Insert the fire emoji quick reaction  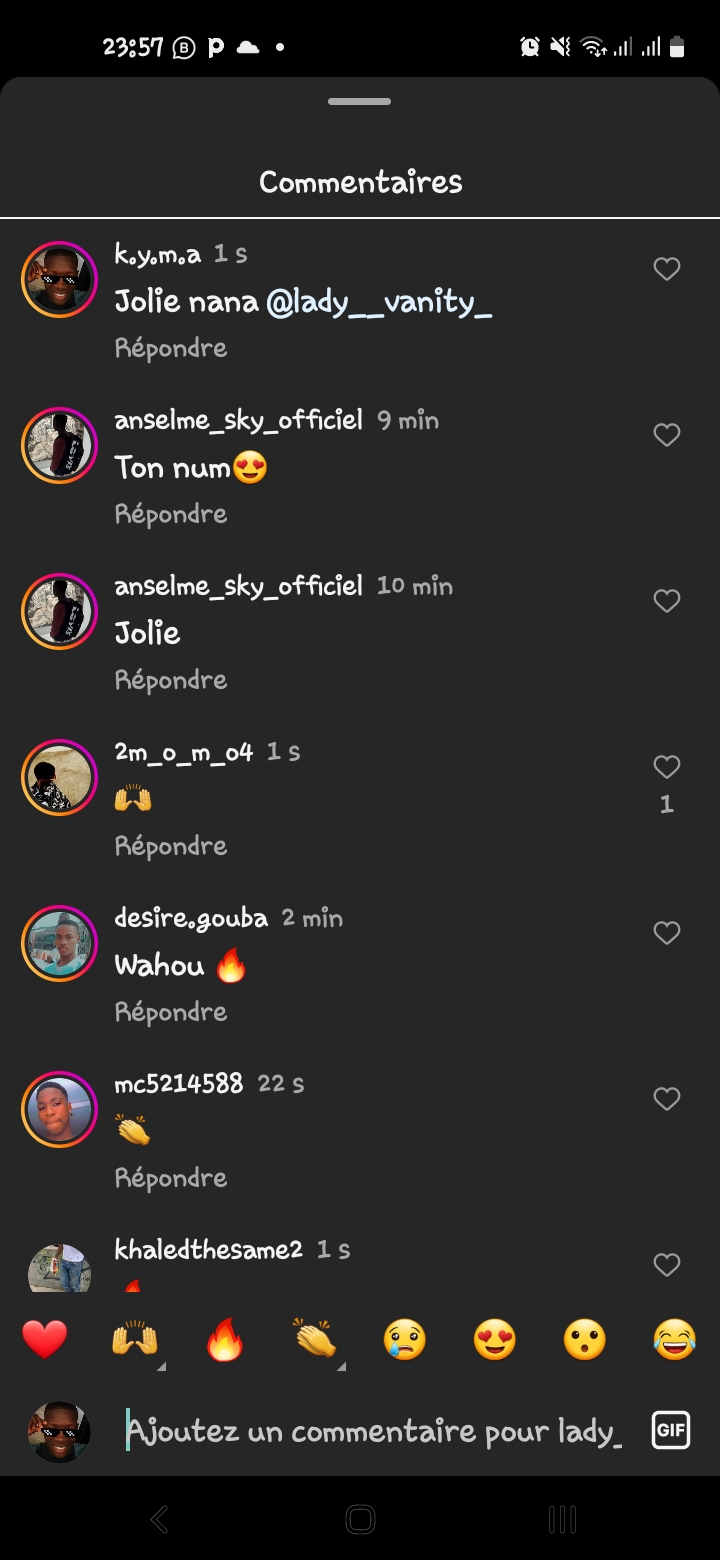225,1339
